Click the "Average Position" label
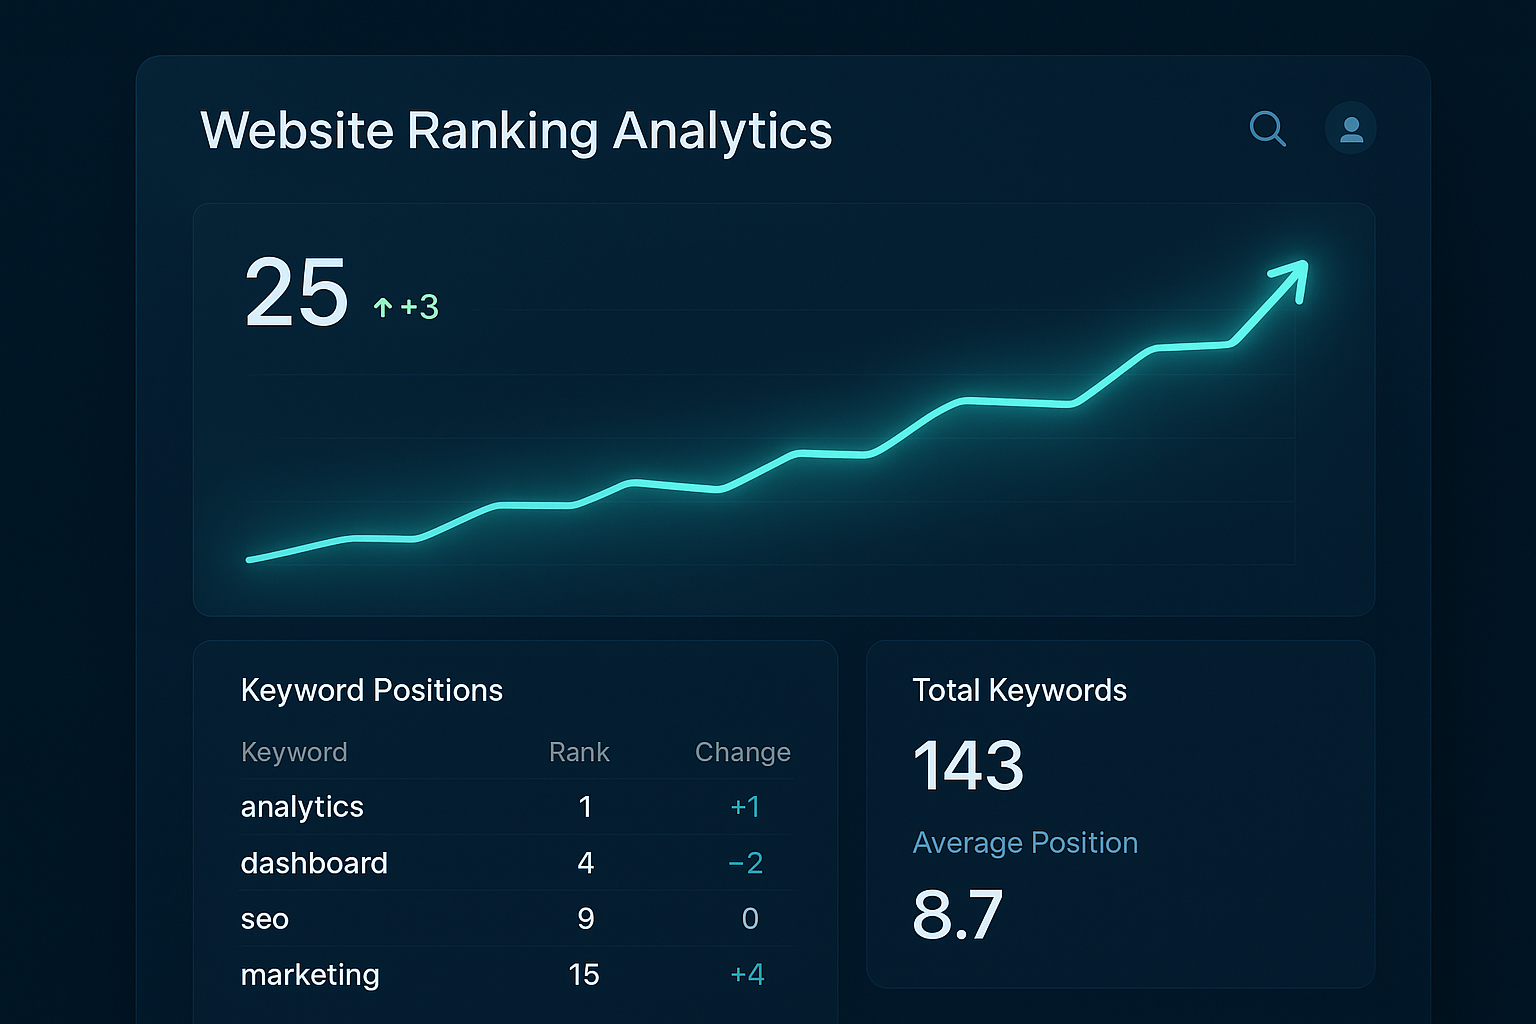This screenshot has height=1024, width=1536. pos(1025,843)
